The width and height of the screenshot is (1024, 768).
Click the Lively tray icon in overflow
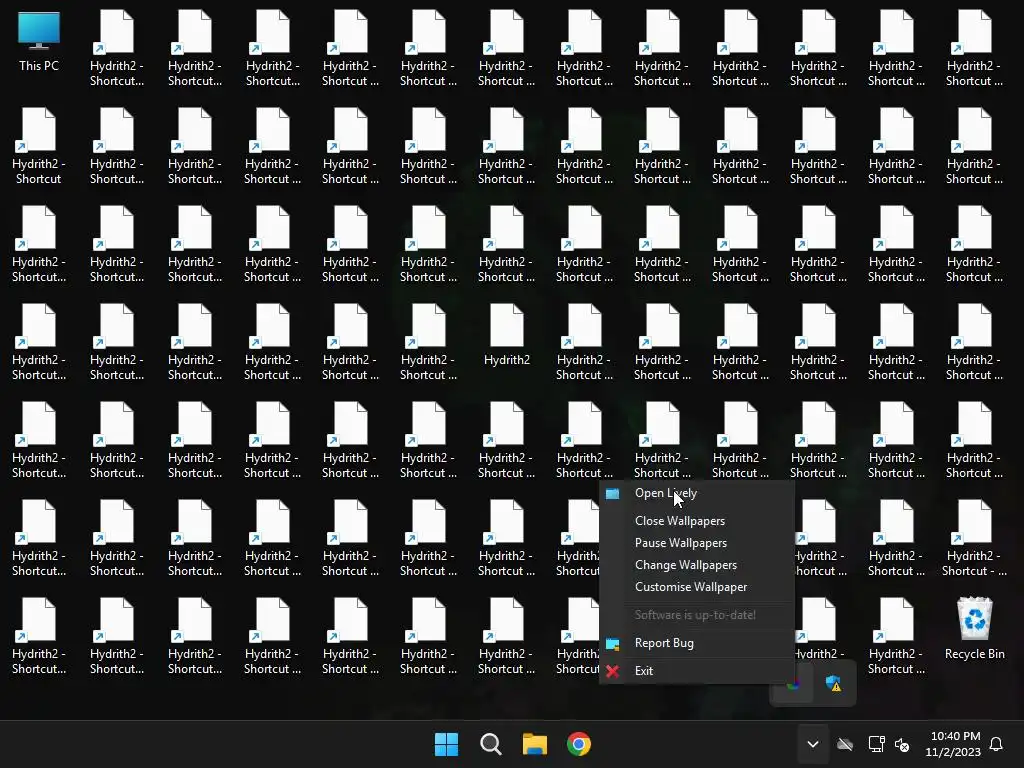pos(793,684)
